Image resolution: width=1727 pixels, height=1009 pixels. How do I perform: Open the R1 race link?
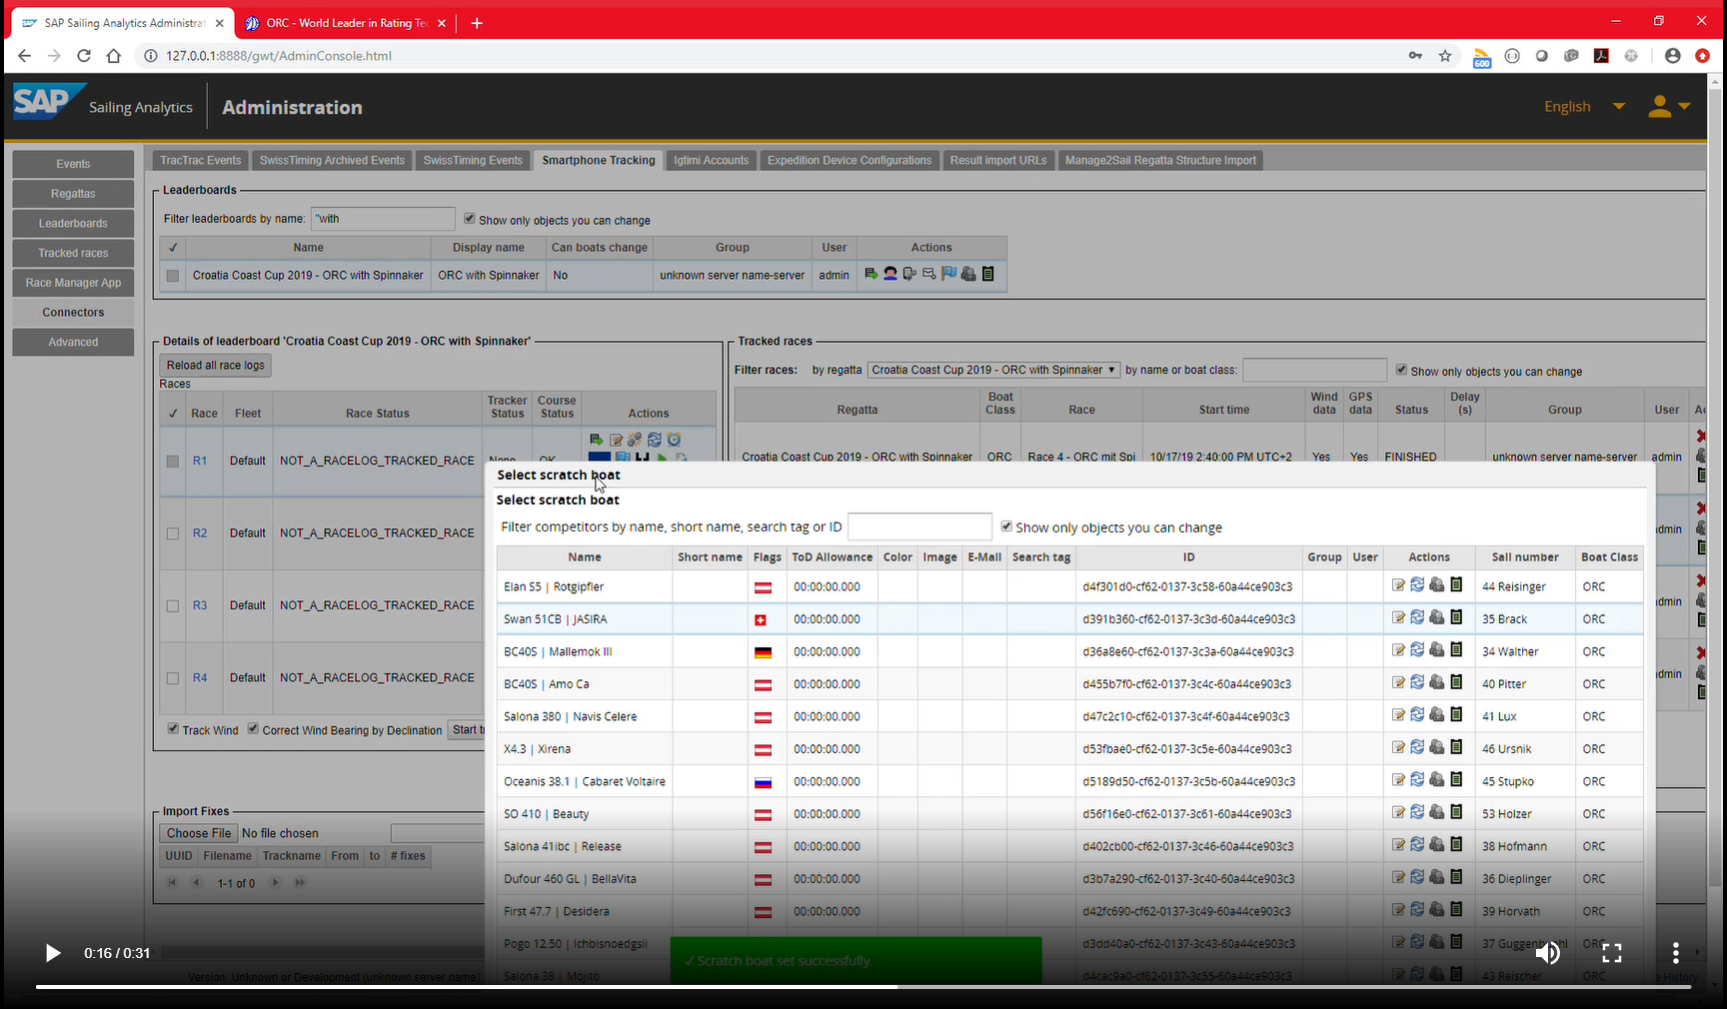tap(200, 461)
